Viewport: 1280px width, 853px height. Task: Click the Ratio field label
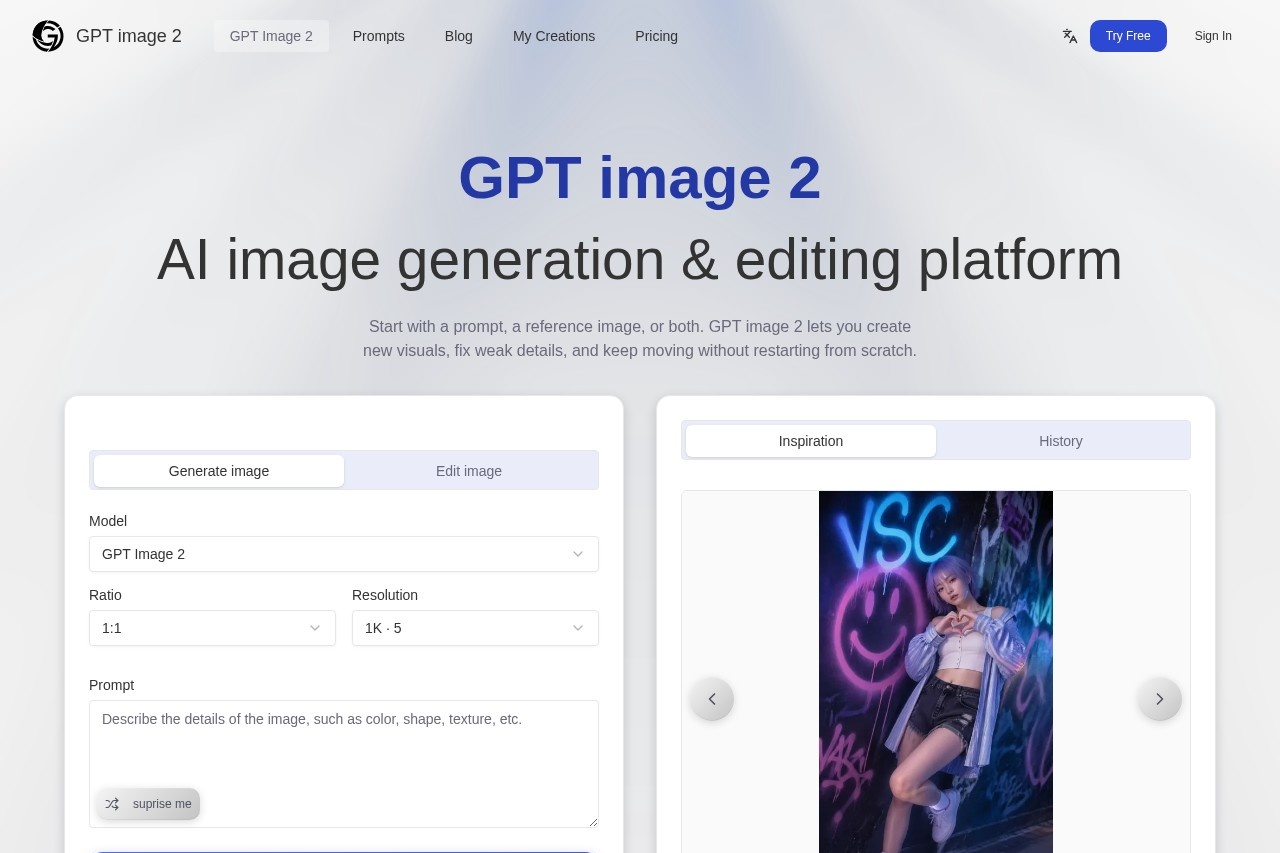point(105,595)
